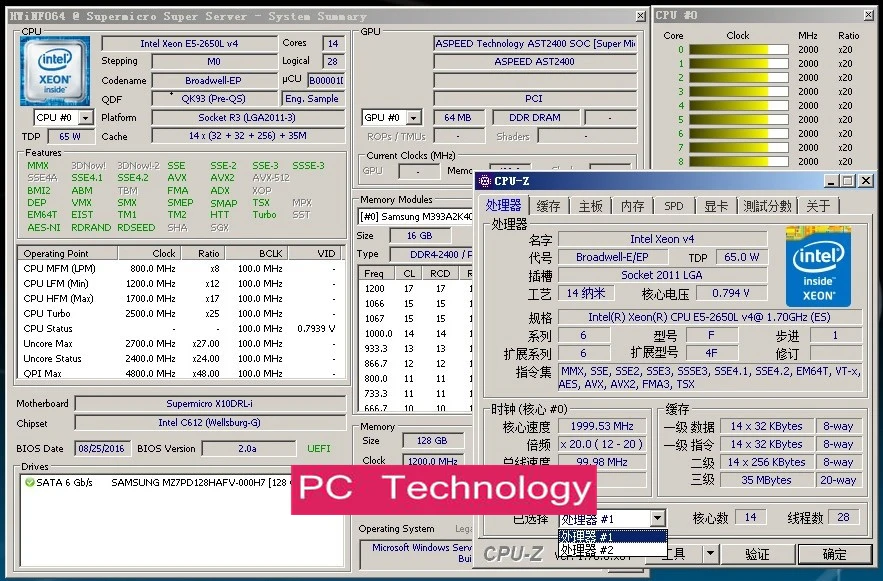Click the 1000.0 frequency row in memory table
Screen dimensions: 883x581
pos(416,334)
